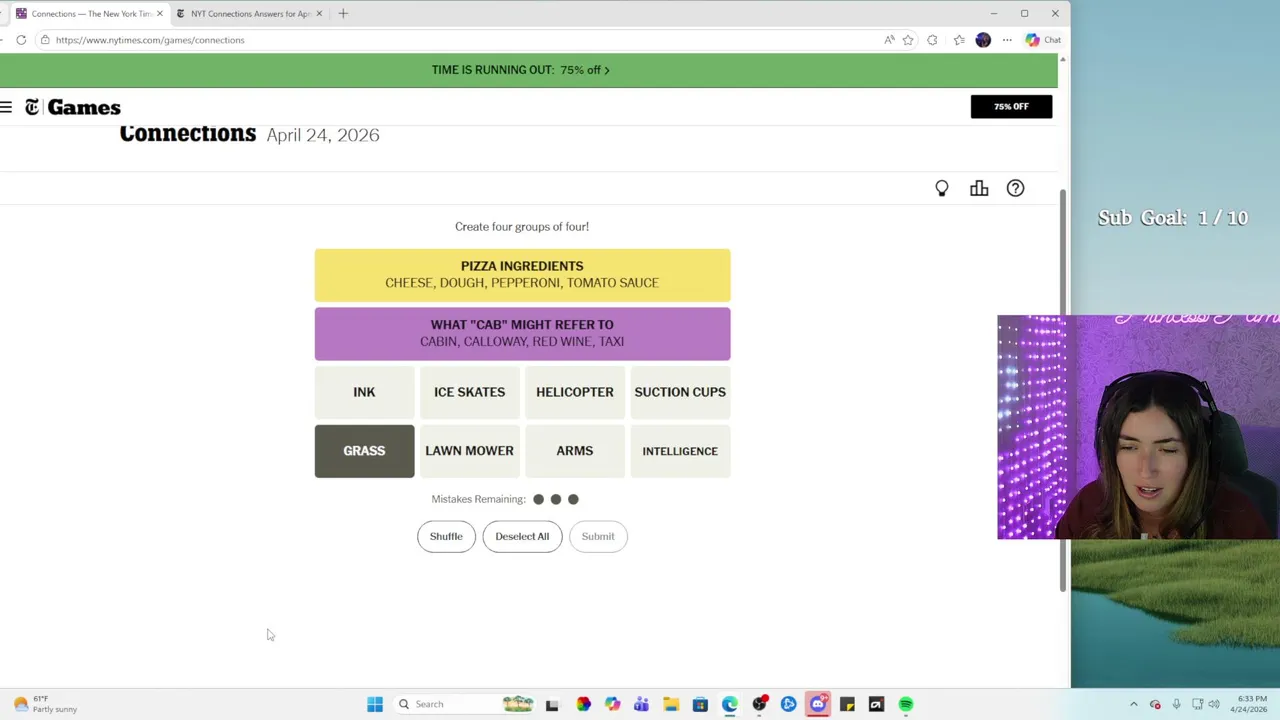Deselect the GRASS tile
1280x720 pixels.
pyautogui.click(x=364, y=451)
